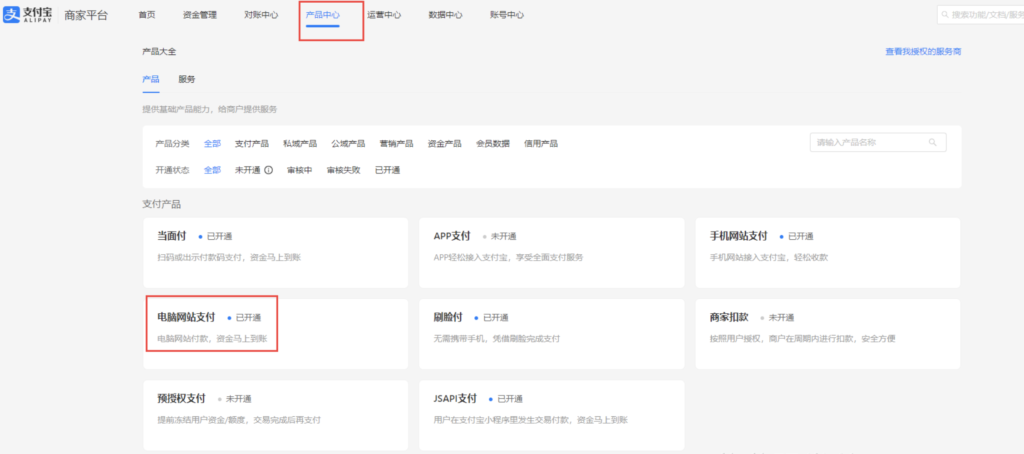This screenshot has height=454, width=1024.
Task: Filter status by 未开通
Action: (248, 170)
